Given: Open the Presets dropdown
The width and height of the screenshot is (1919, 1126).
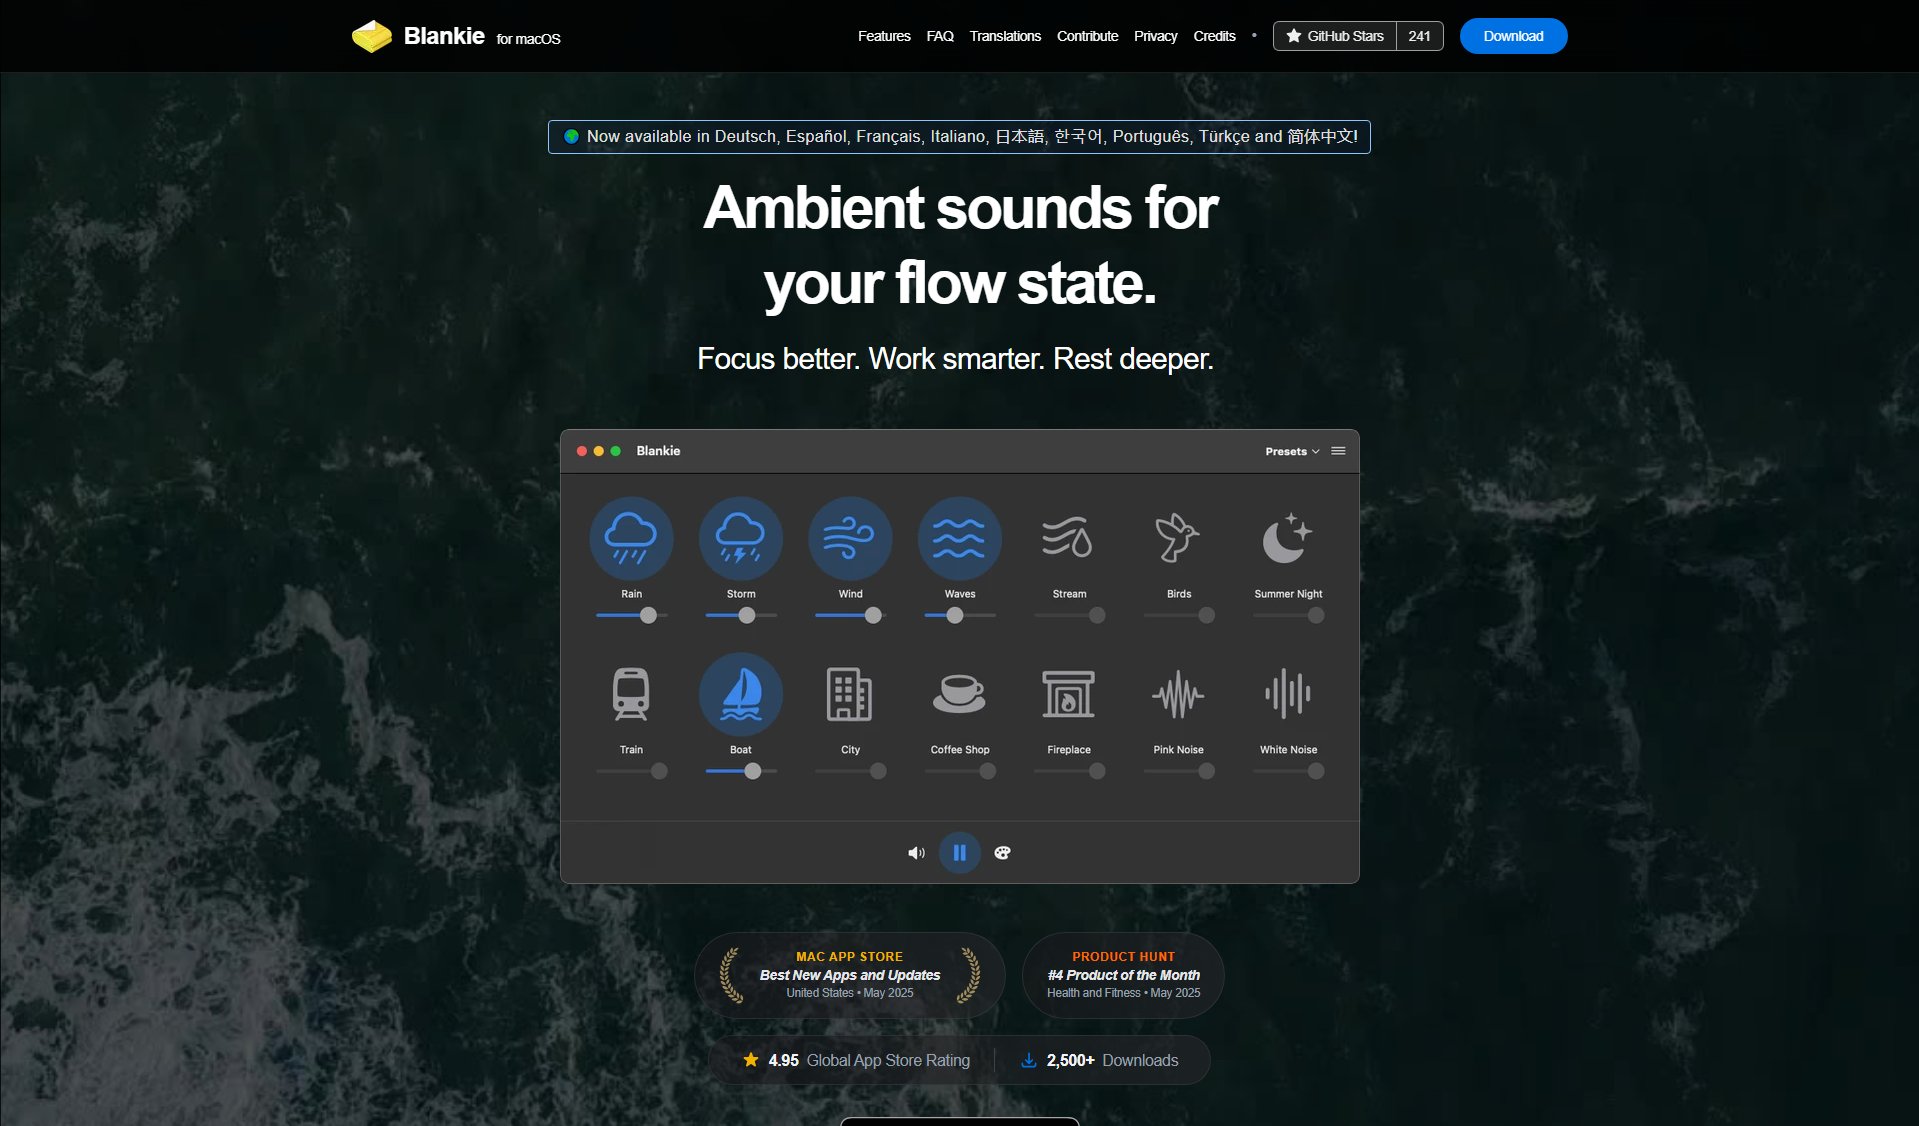Looking at the screenshot, I should pyautogui.click(x=1291, y=451).
